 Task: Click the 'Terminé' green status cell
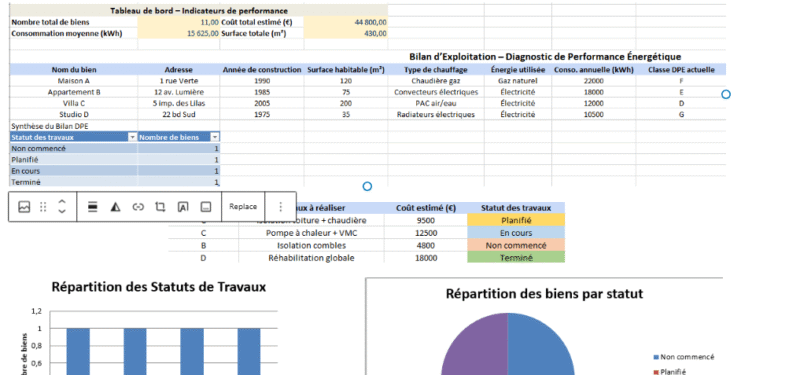516,258
